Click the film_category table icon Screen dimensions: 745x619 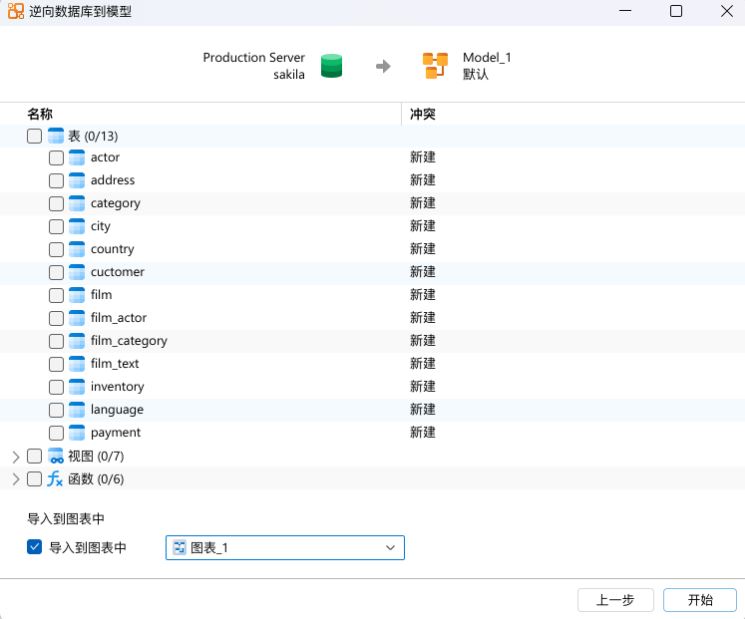point(76,341)
